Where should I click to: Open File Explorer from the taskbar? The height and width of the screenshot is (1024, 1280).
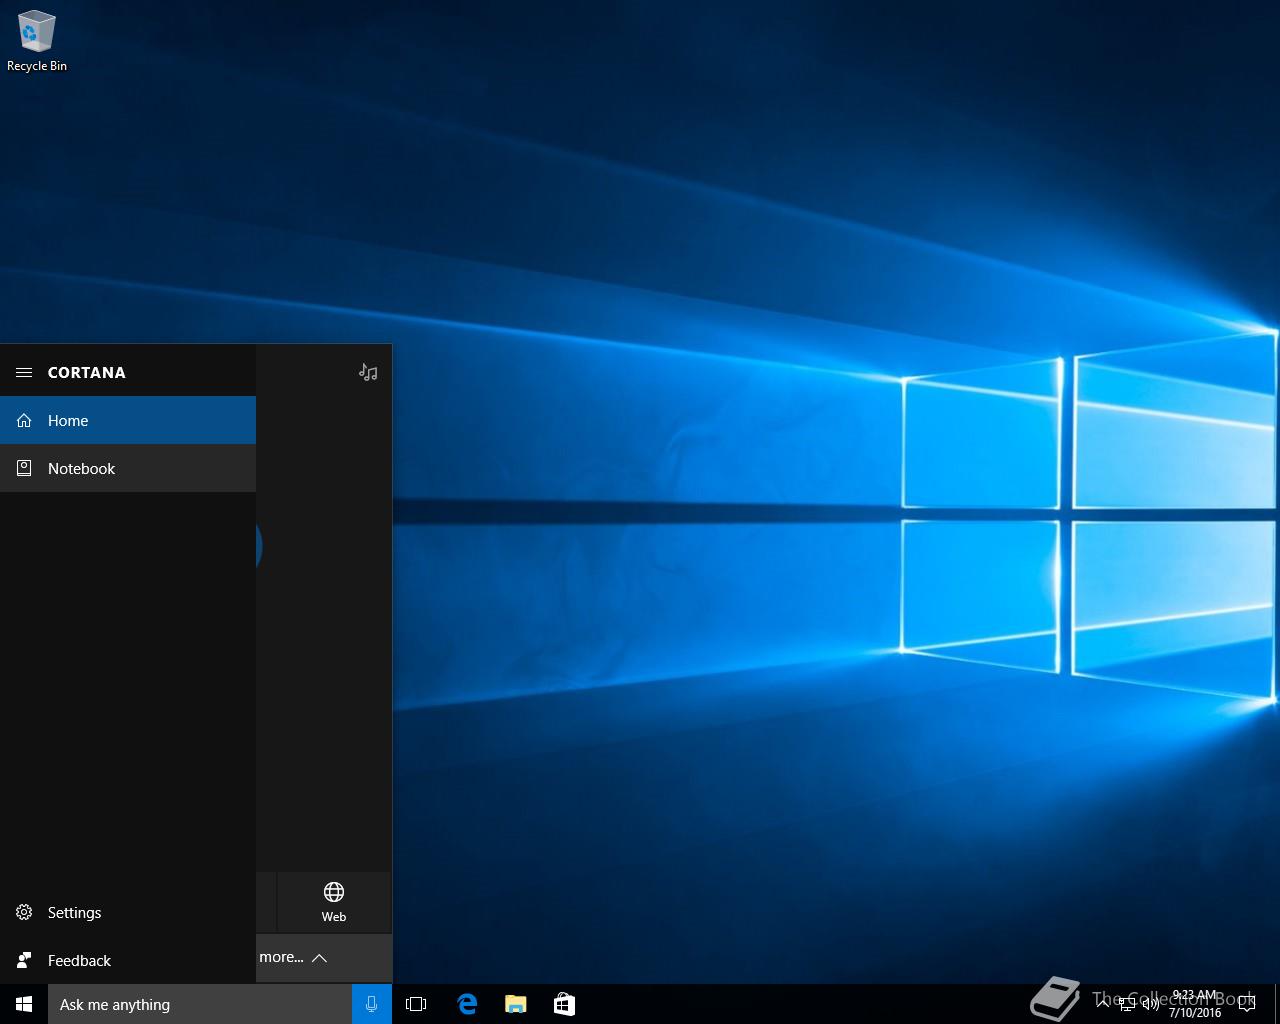tap(516, 1004)
